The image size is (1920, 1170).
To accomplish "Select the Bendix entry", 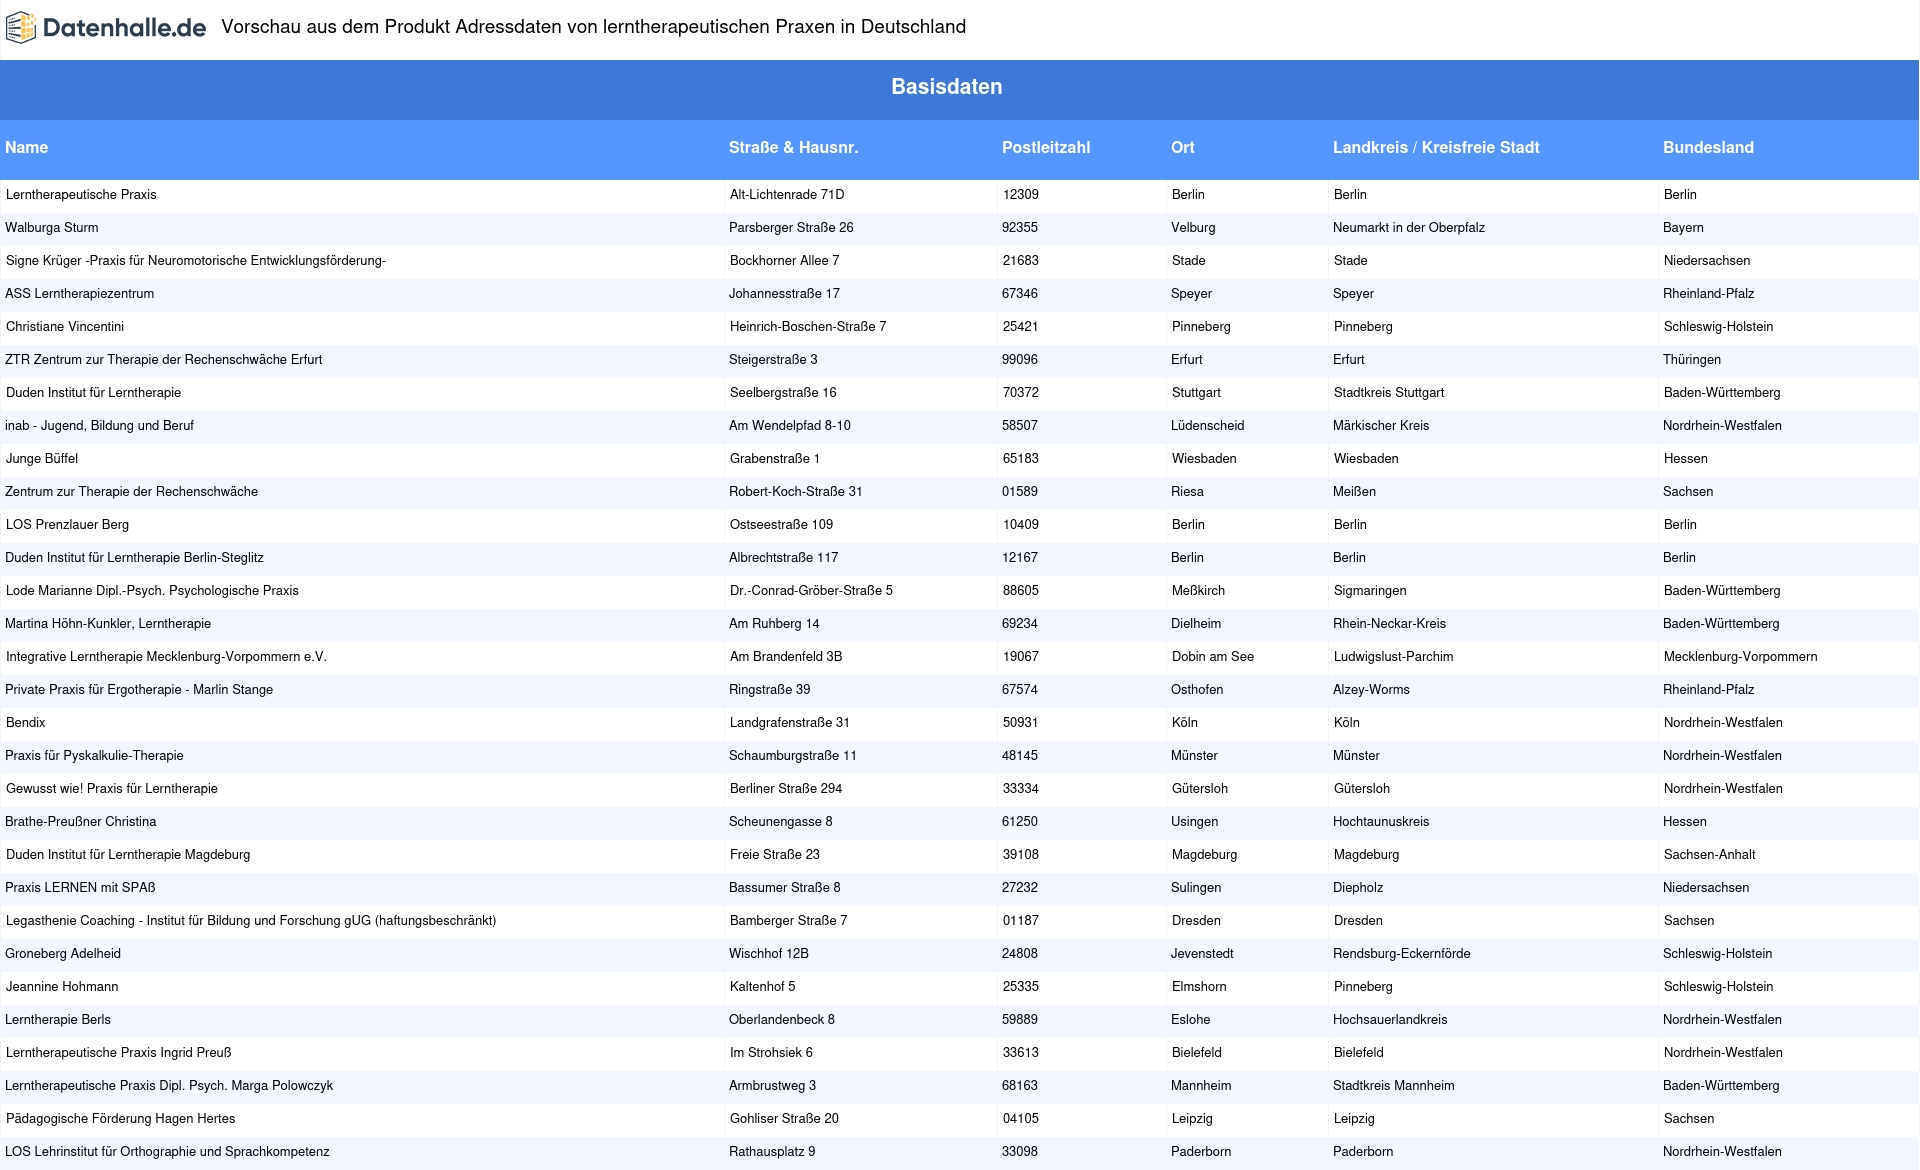I will 26,723.
